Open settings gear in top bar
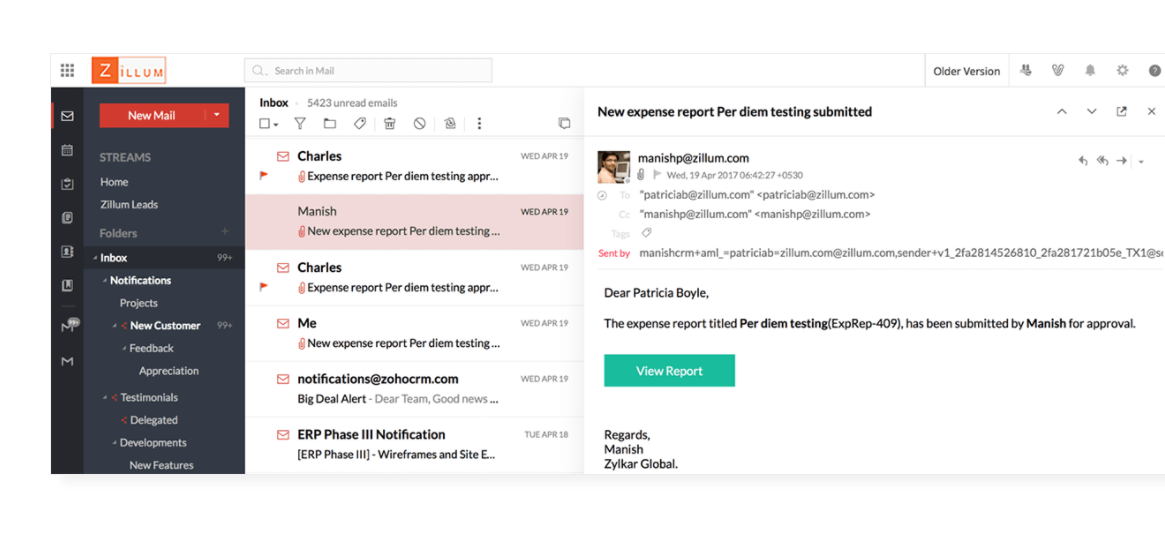This screenshot has width=1165, height=546. pos(1122,71)
